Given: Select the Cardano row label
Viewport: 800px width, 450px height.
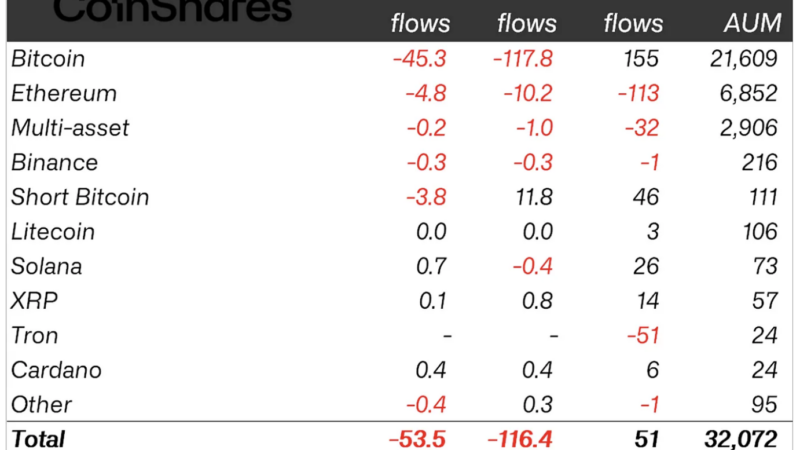Looking at the screenshot, I should pyautogui.click(x=56, y=370).
